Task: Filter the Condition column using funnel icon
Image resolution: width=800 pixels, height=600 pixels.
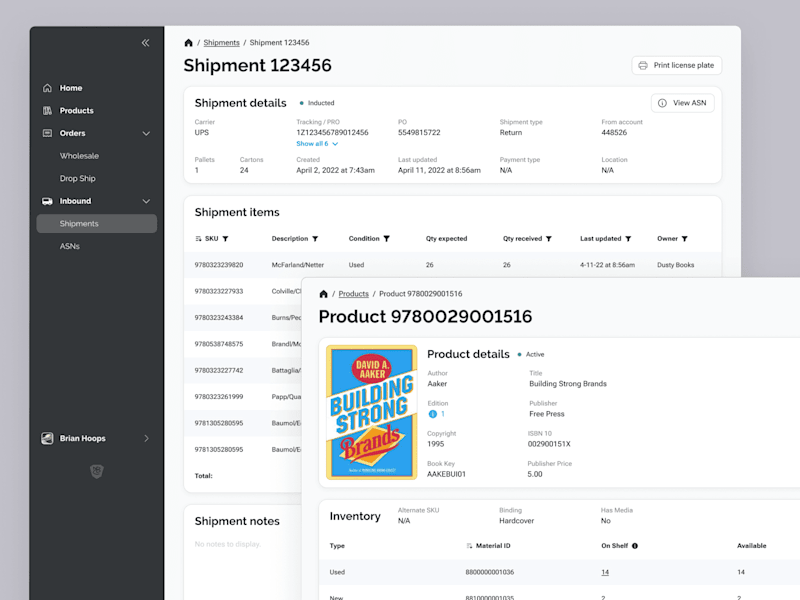Action: coord(387,239)
